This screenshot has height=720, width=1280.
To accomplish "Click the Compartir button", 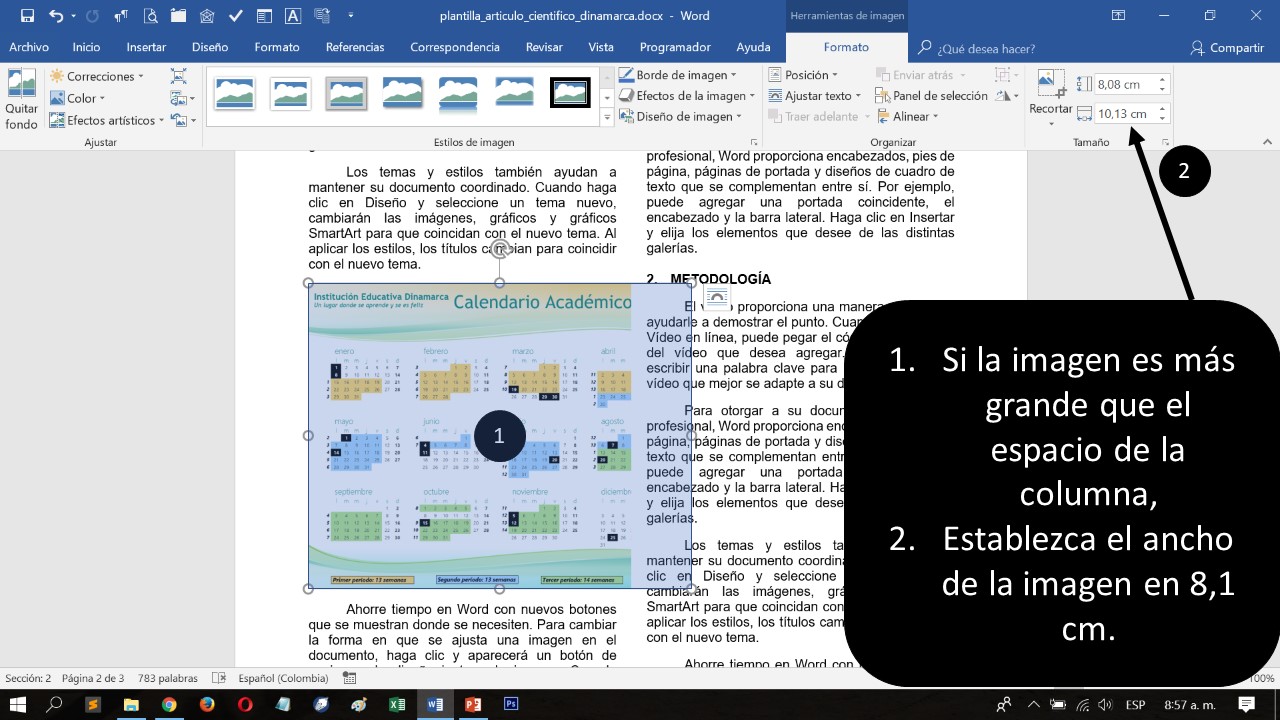I will tap(1227, 48).
